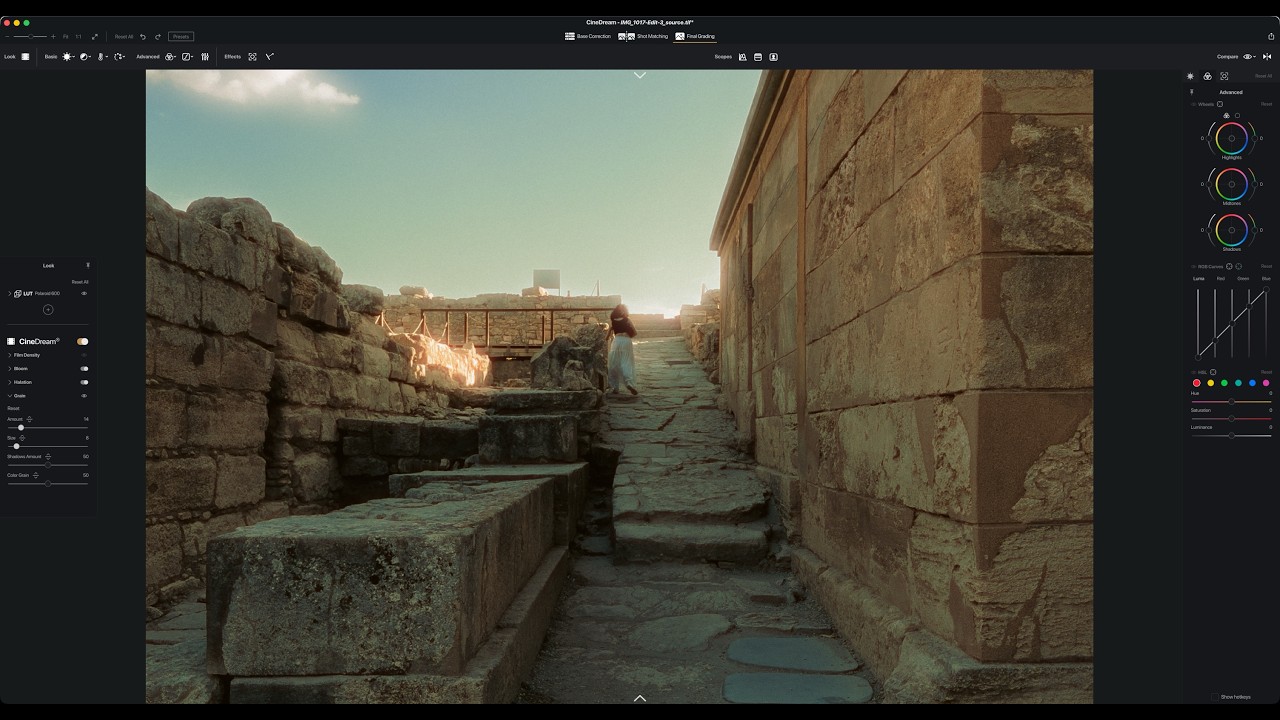
Task: Collapse the top panel chevron above image
Action: 640,75
